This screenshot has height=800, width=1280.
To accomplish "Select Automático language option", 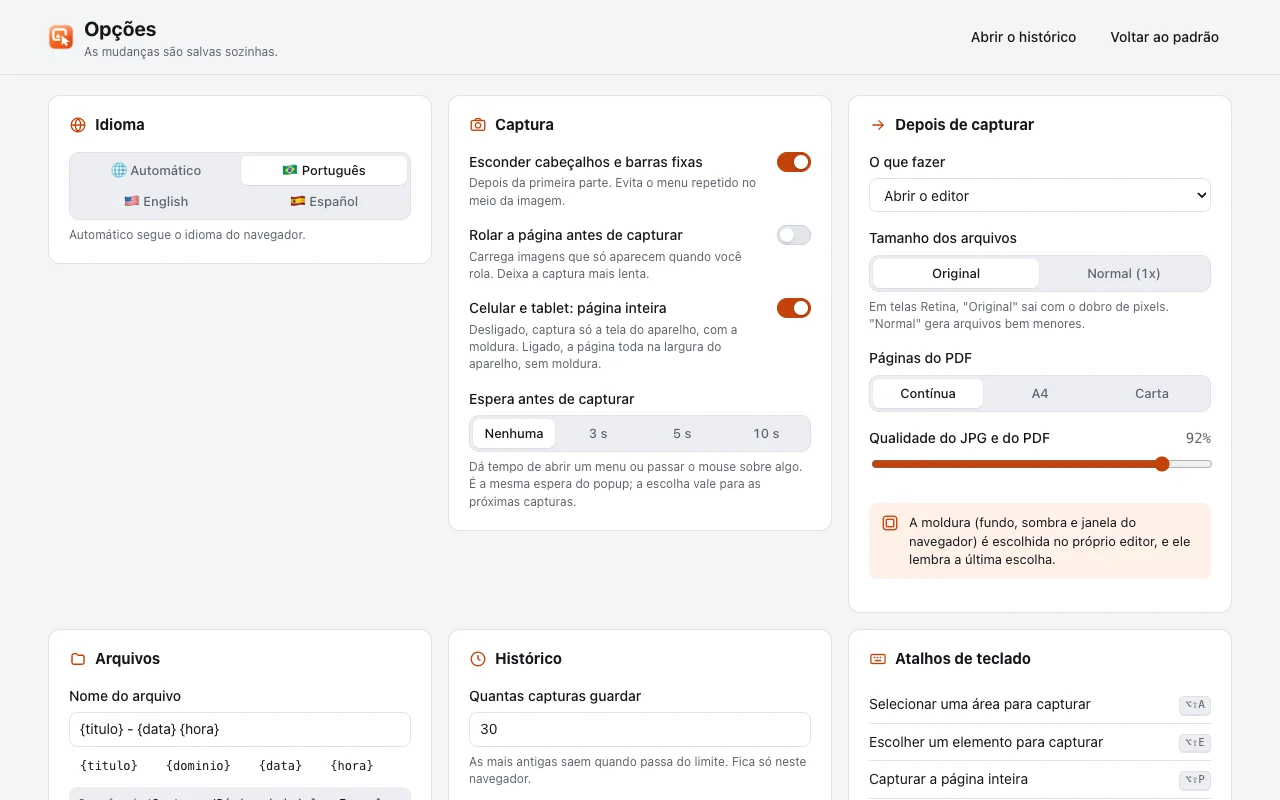I will tap(156, 171).
